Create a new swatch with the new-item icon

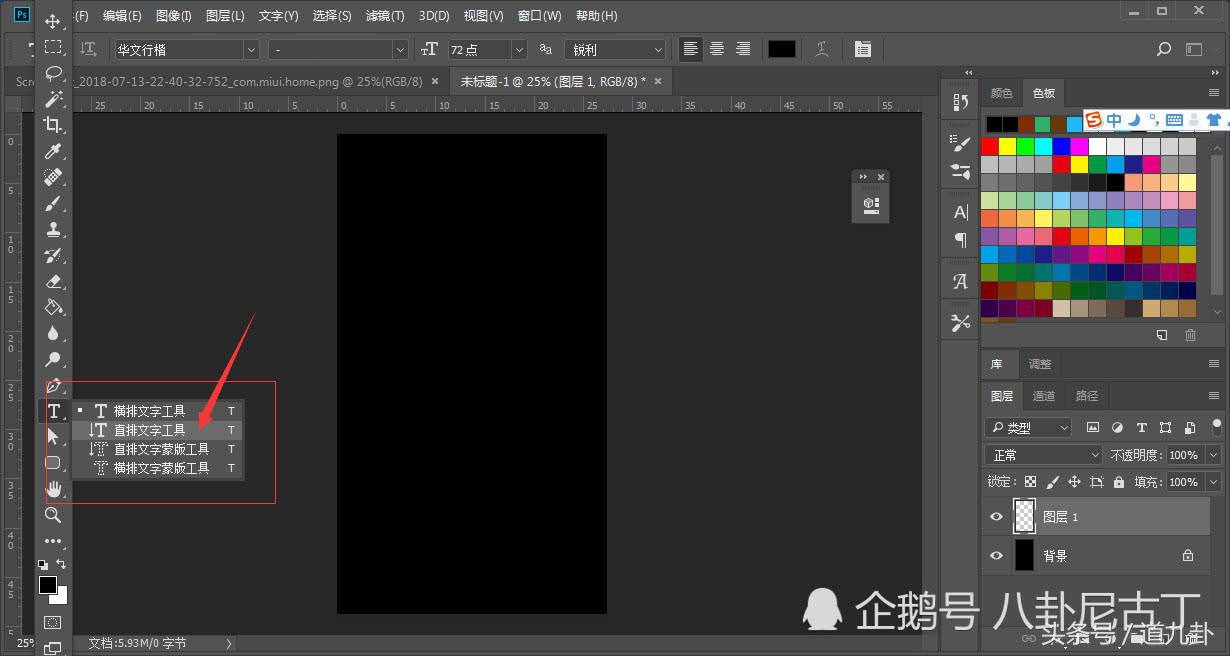pos(1162,335)
